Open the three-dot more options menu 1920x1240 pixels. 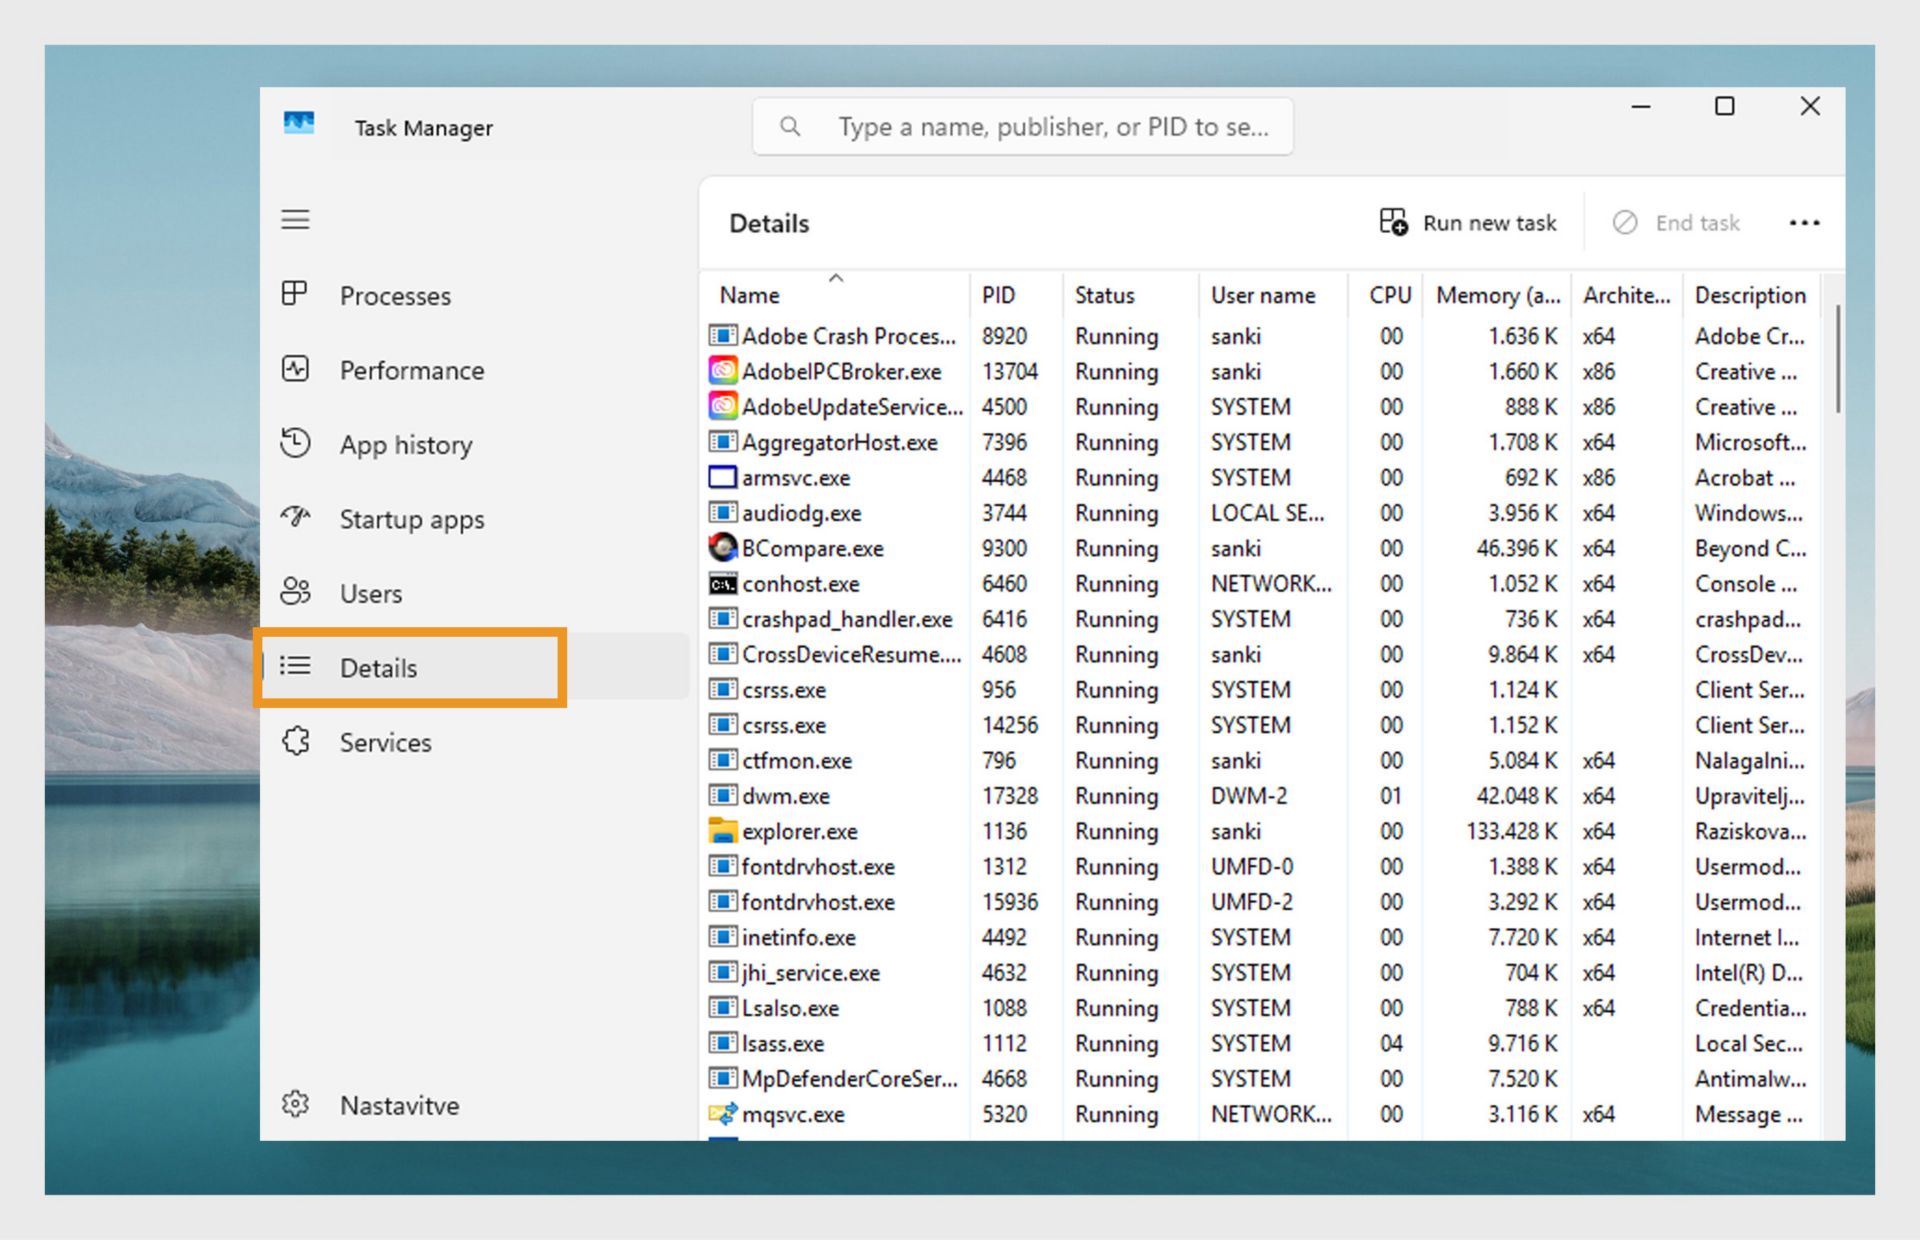(x=1804, y=223)
